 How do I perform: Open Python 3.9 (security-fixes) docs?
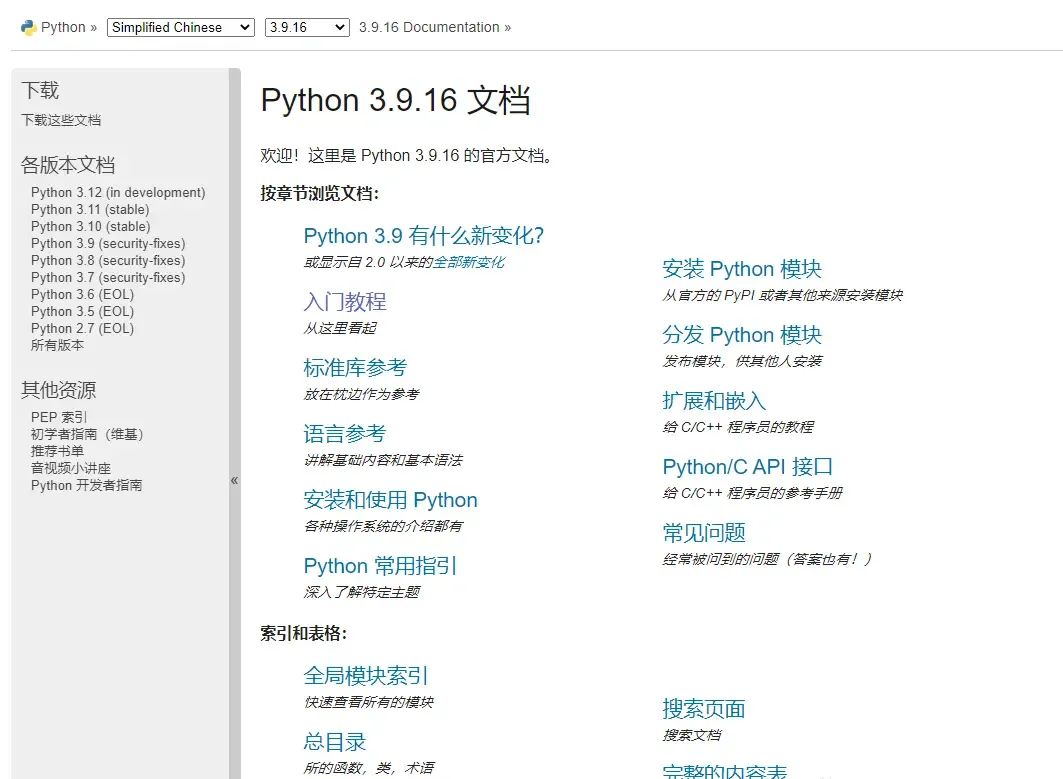click(x=108, y=243)
